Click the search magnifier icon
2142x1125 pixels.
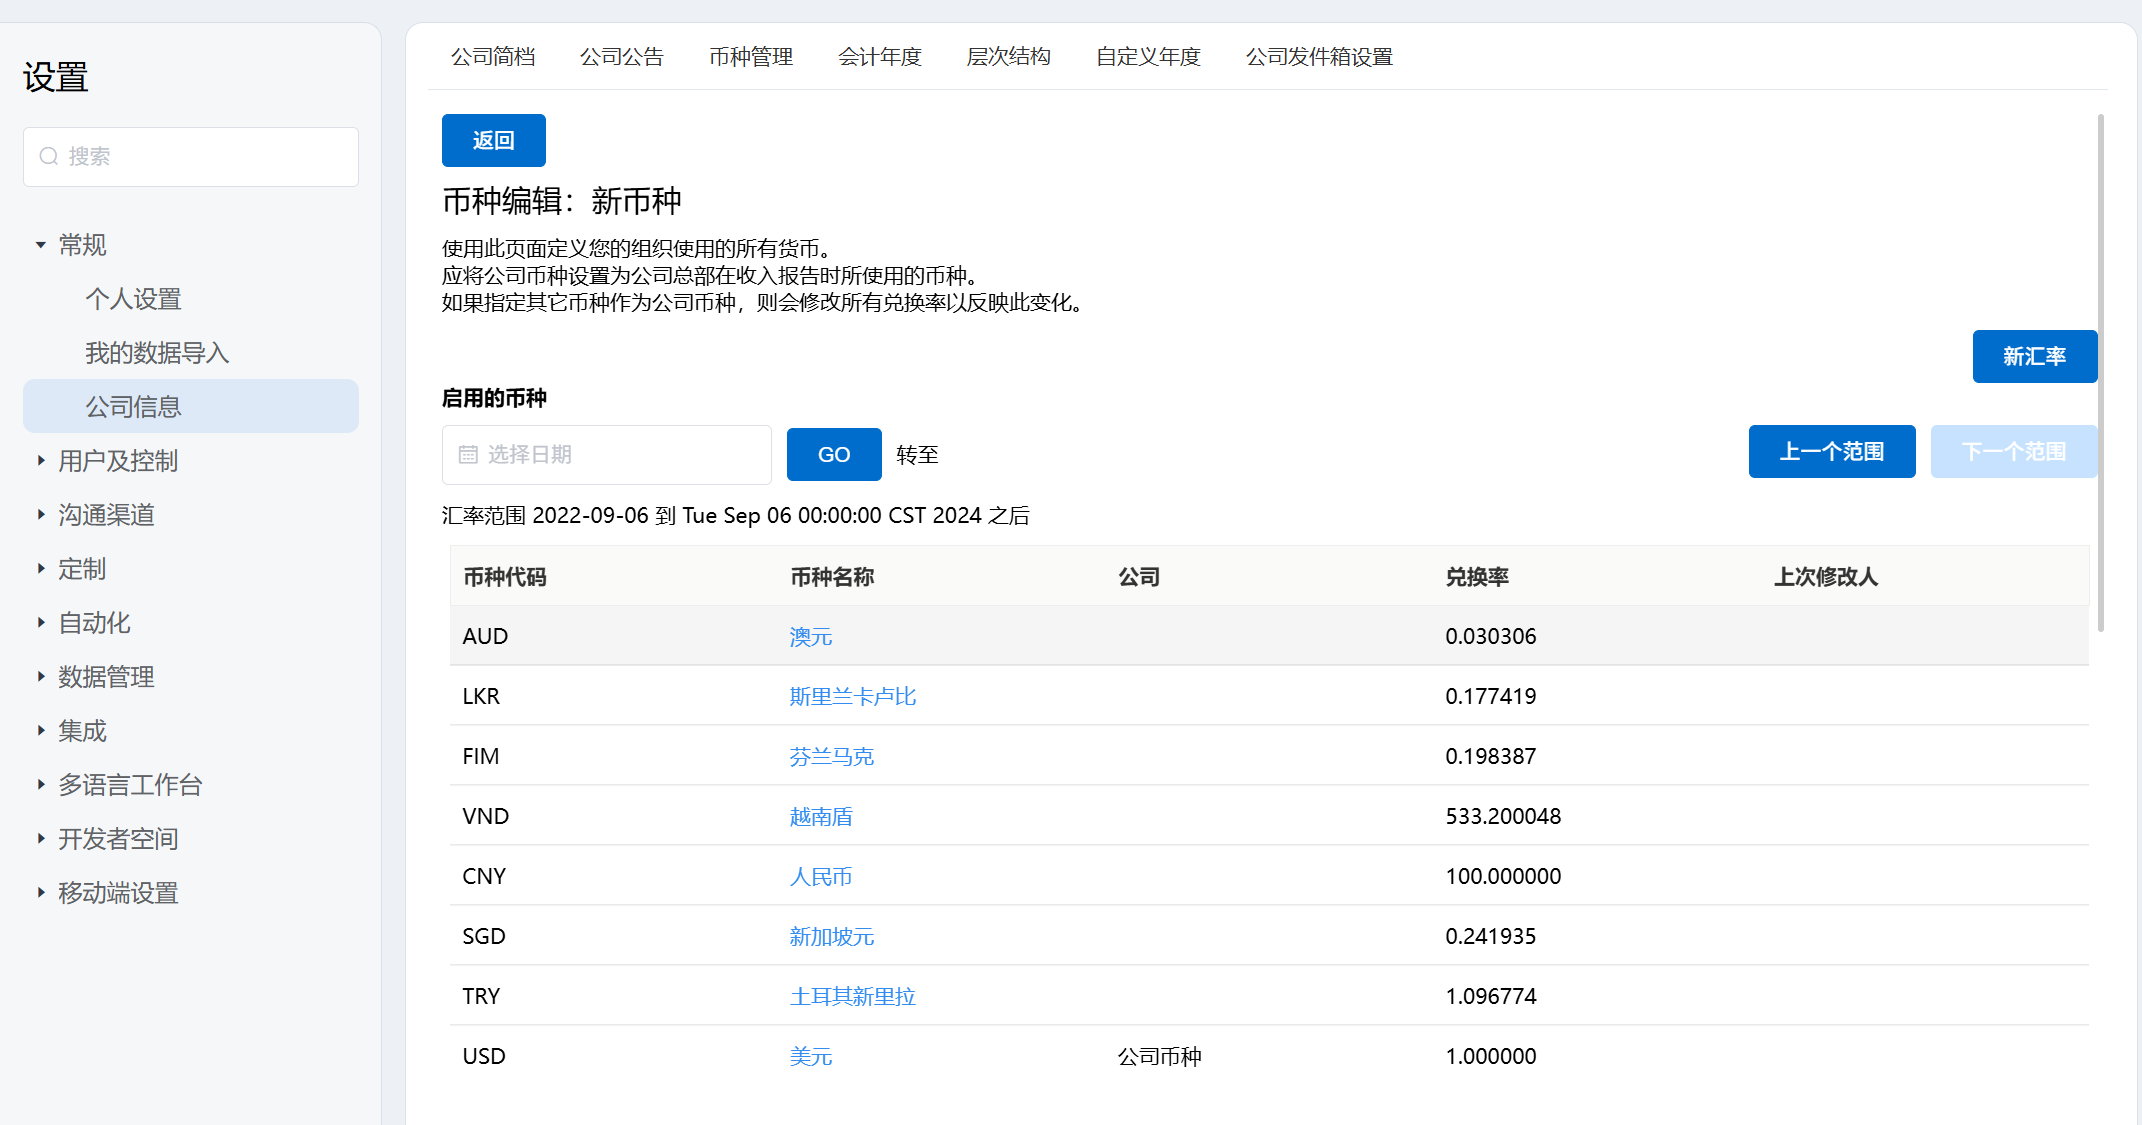pos(48,156)
